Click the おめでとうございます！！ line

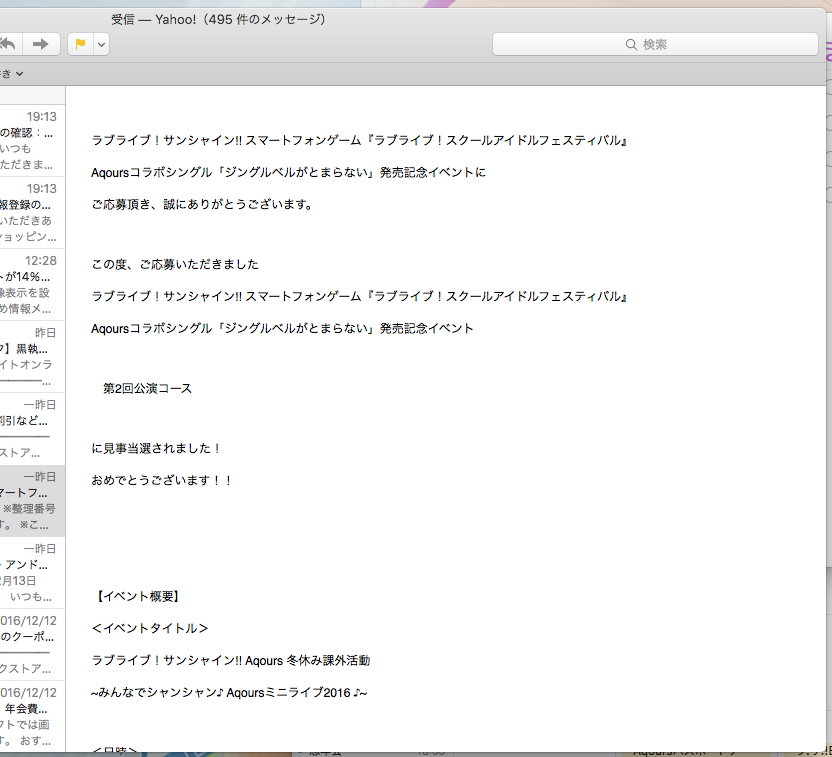(162, 480)
